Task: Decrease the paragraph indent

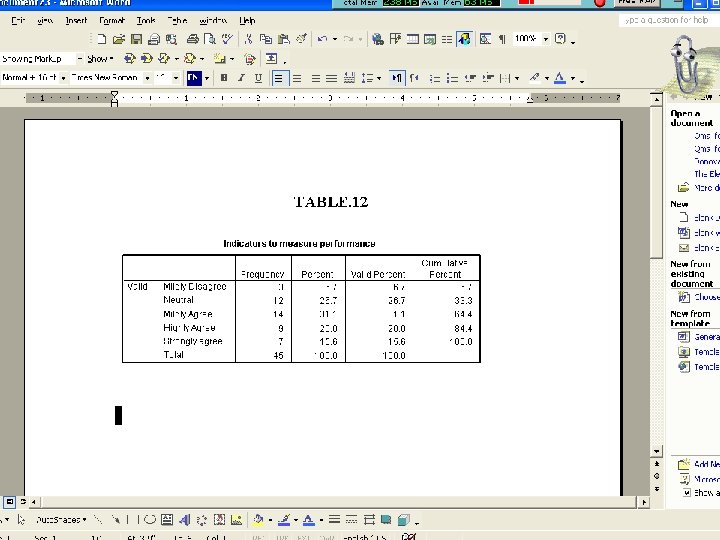Action: tap(470, 78)
